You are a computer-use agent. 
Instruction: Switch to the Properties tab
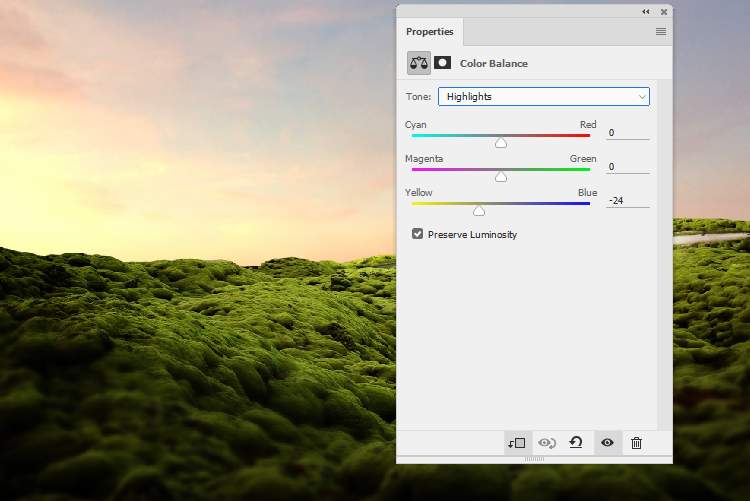(429, 32)
